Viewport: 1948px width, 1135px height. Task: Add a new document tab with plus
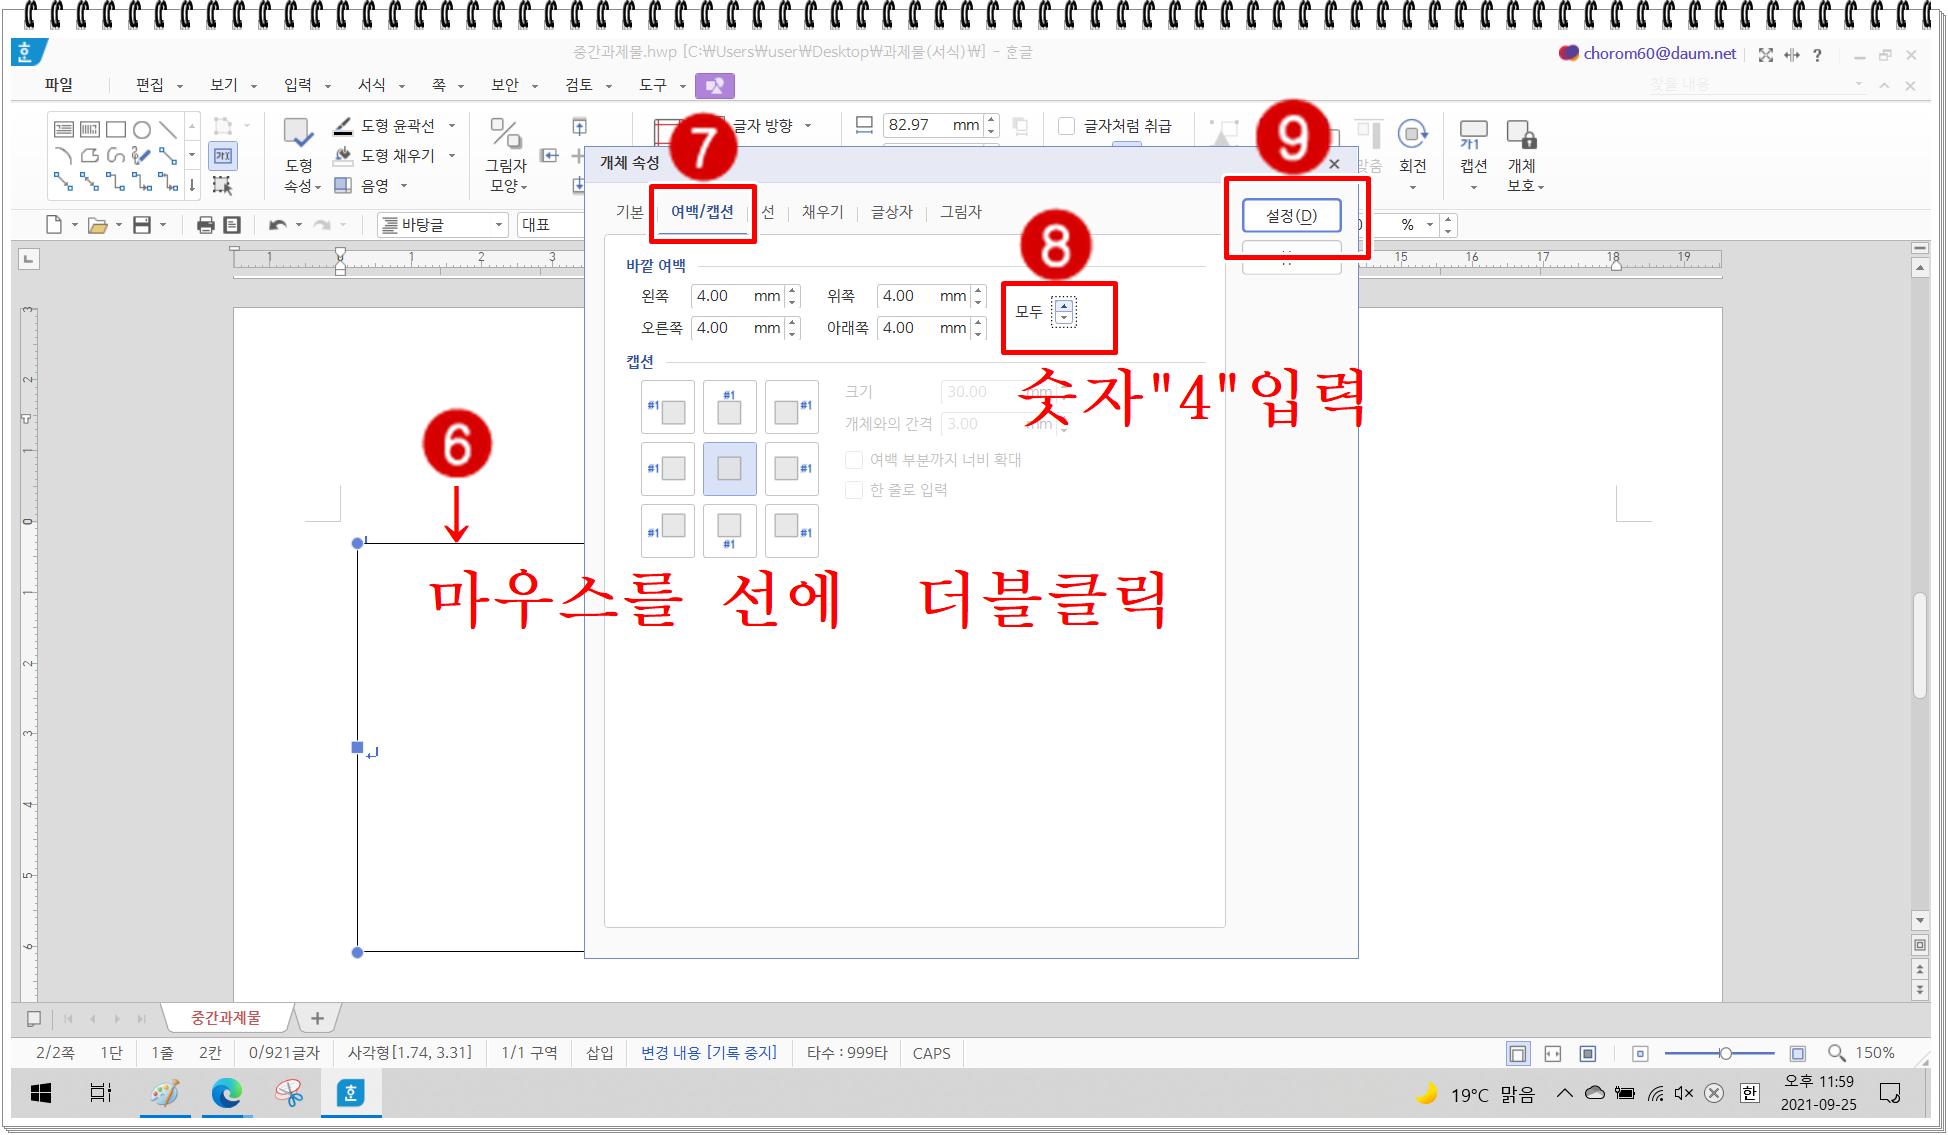318,1018
